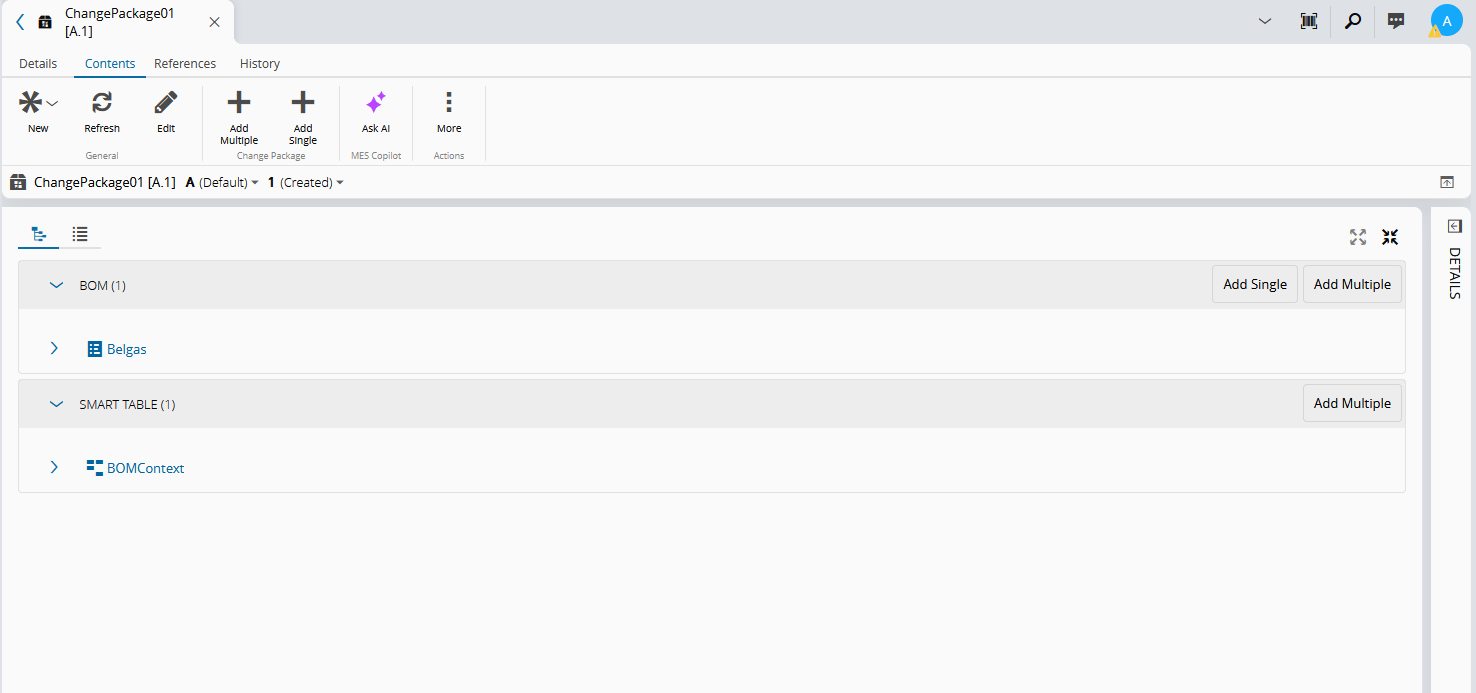
Task: Open the Belgas link
Action: point(127,349)
